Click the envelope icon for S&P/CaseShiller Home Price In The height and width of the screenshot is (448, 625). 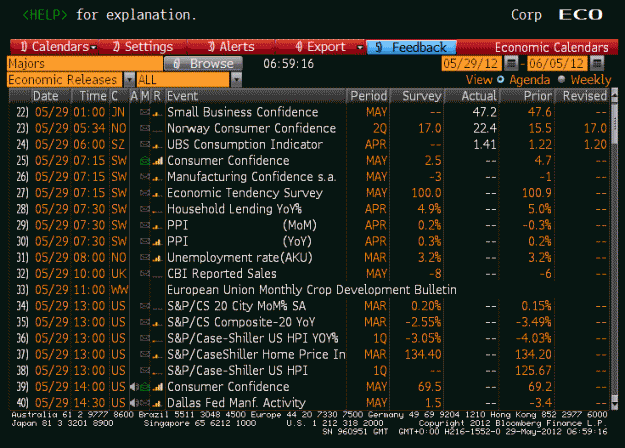click(145, 354)
